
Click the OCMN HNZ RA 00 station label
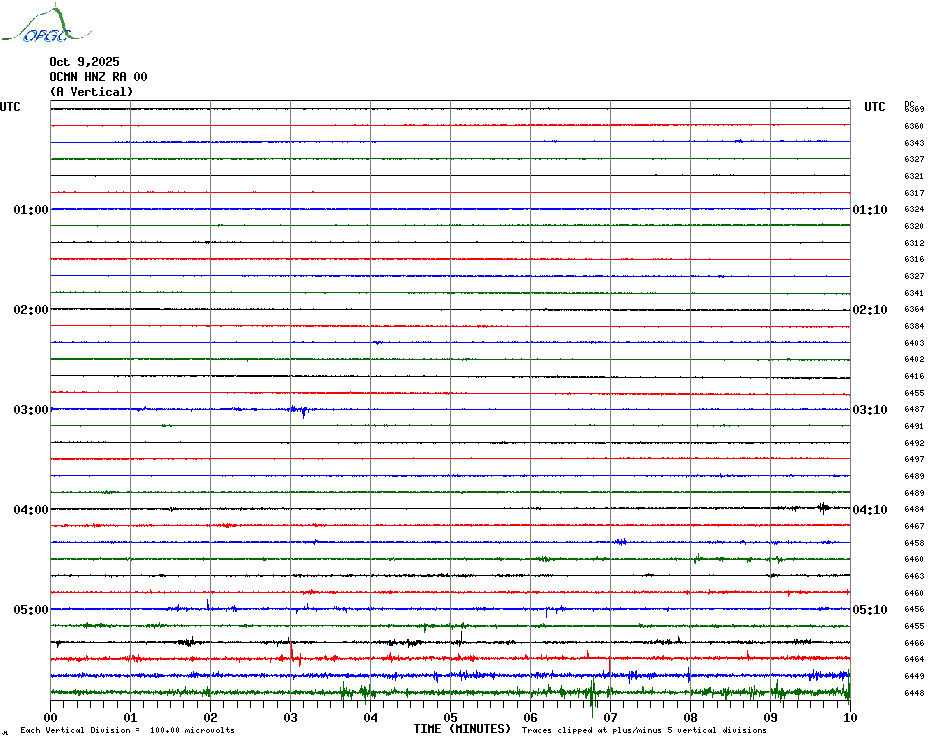click(x=98, y=77)
